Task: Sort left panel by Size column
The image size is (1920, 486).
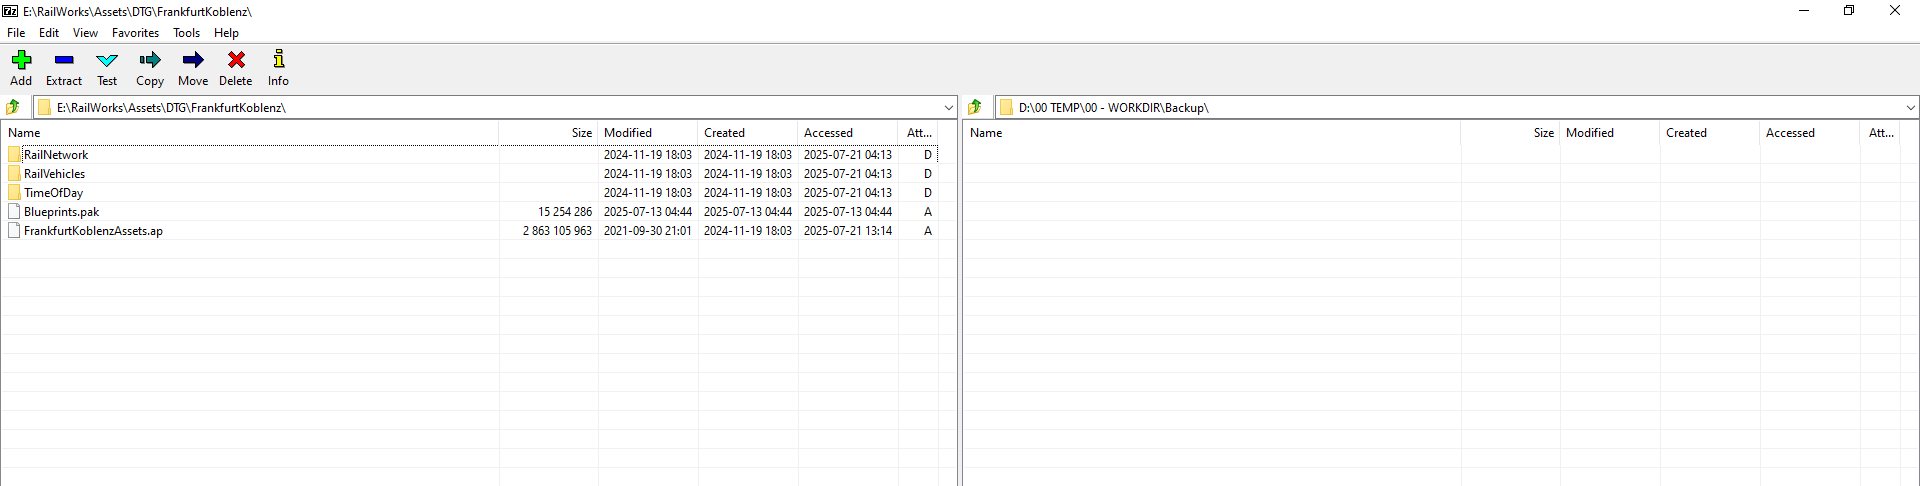Action: point(580,133)
